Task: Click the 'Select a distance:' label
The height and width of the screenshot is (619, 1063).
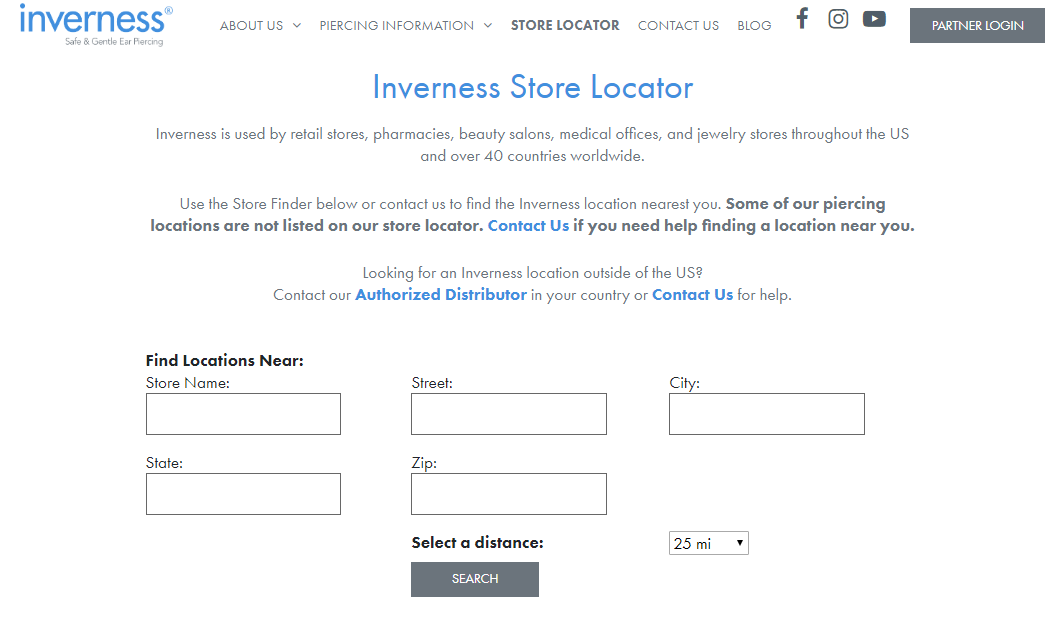Action: 477,542
